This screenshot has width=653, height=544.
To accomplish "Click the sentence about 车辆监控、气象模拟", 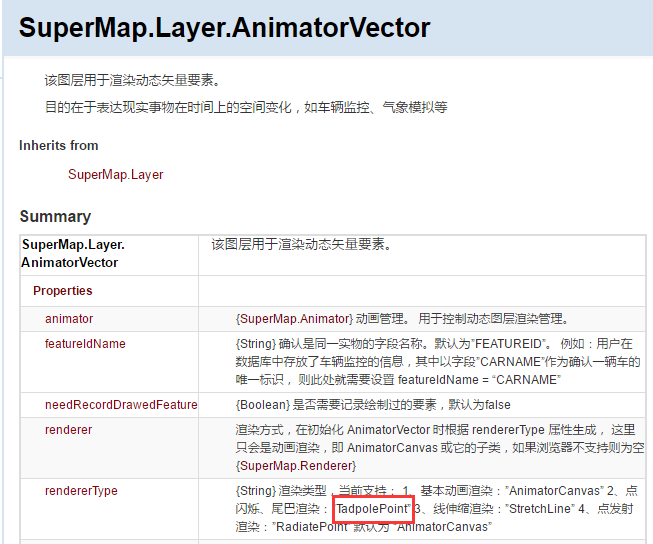I will tap(246, 107).
